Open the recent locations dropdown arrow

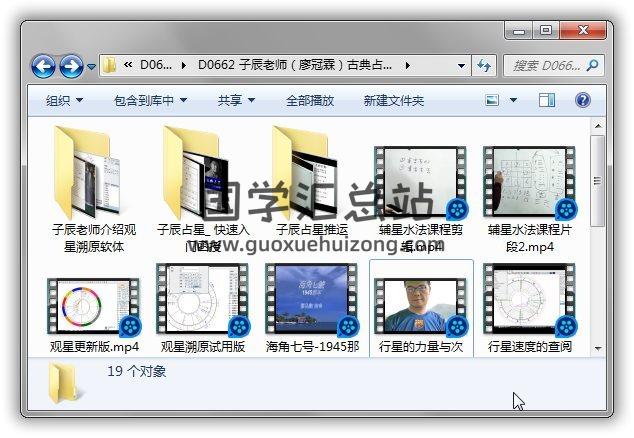tap(92, 66)
